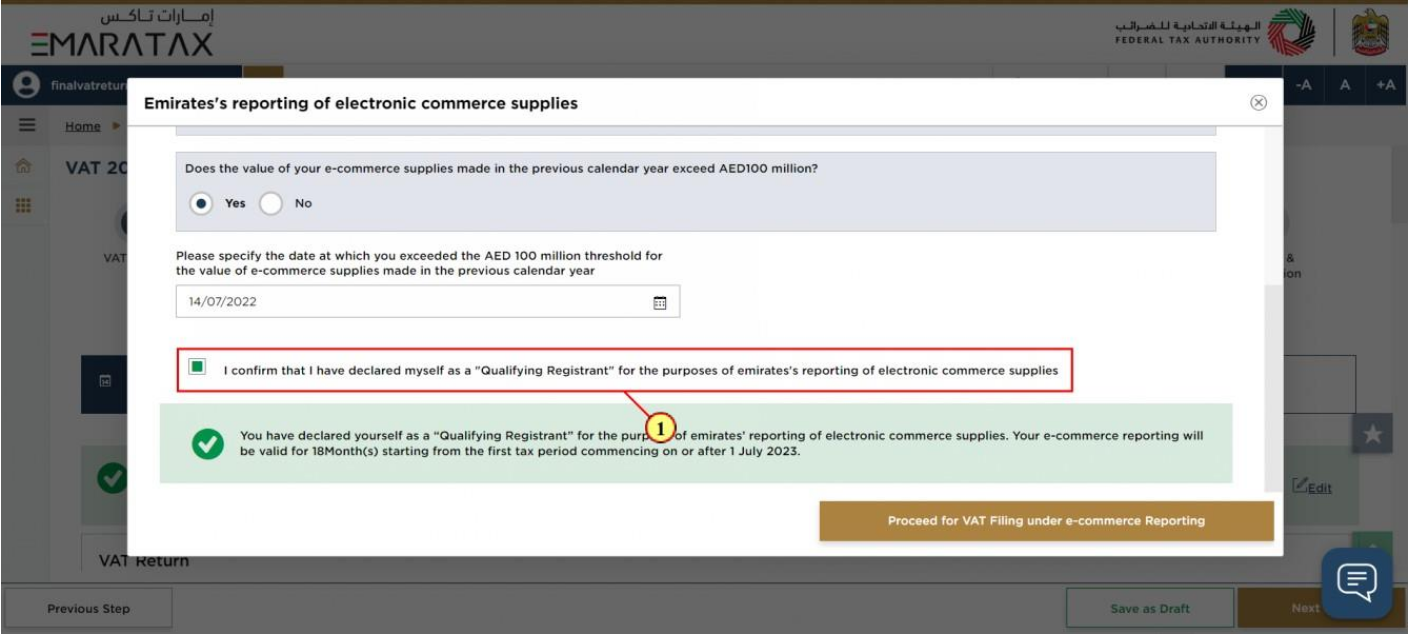Open the hamburger menu in the sidebar
1408x634 pixels.
[28, 127]
